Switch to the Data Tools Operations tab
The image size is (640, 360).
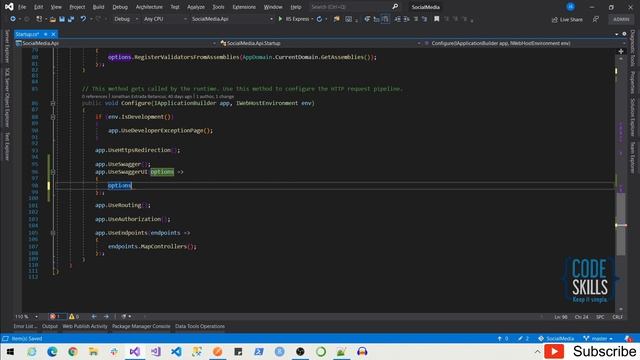200,326
